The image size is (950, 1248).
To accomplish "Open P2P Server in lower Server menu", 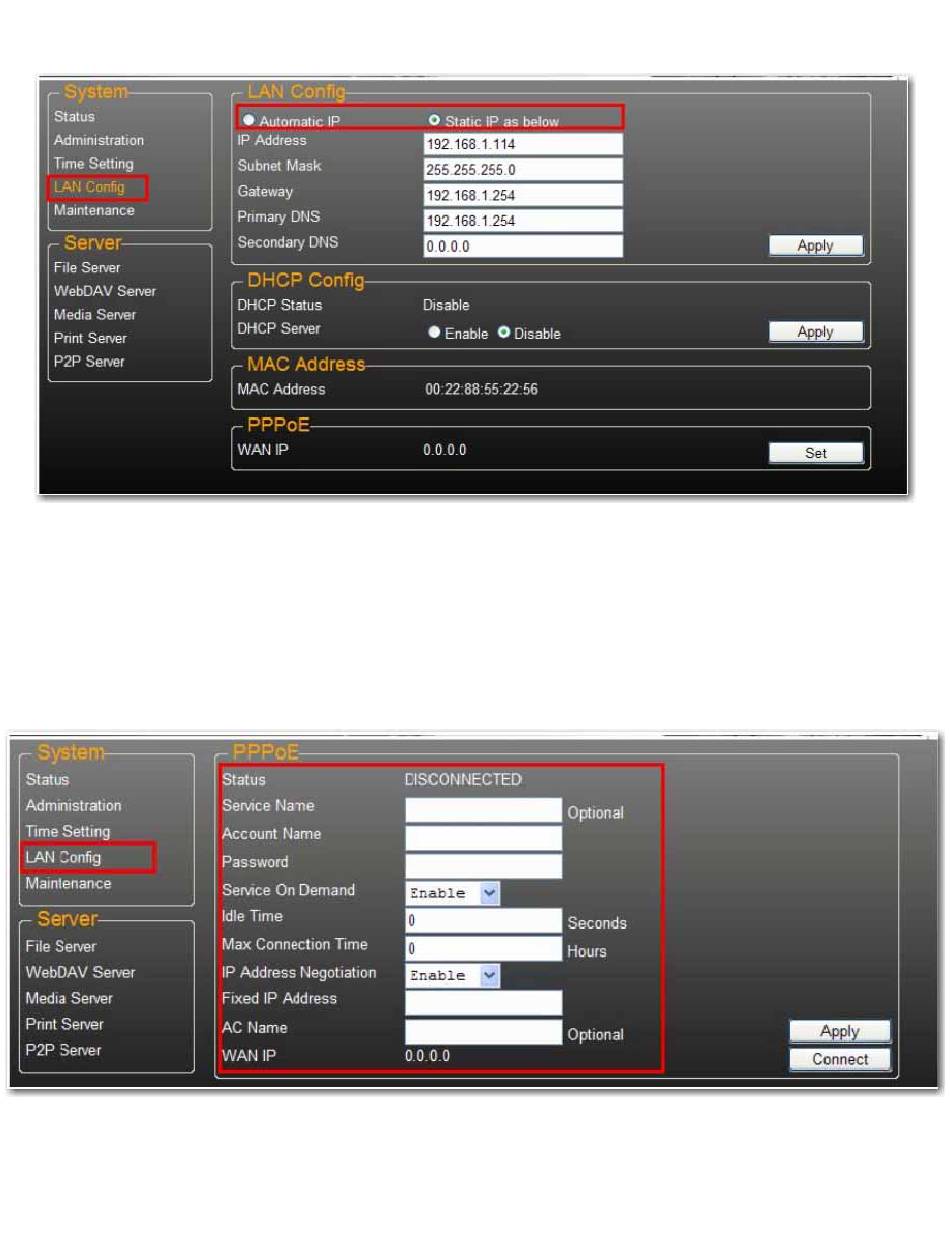I will tap(64, 1050).
